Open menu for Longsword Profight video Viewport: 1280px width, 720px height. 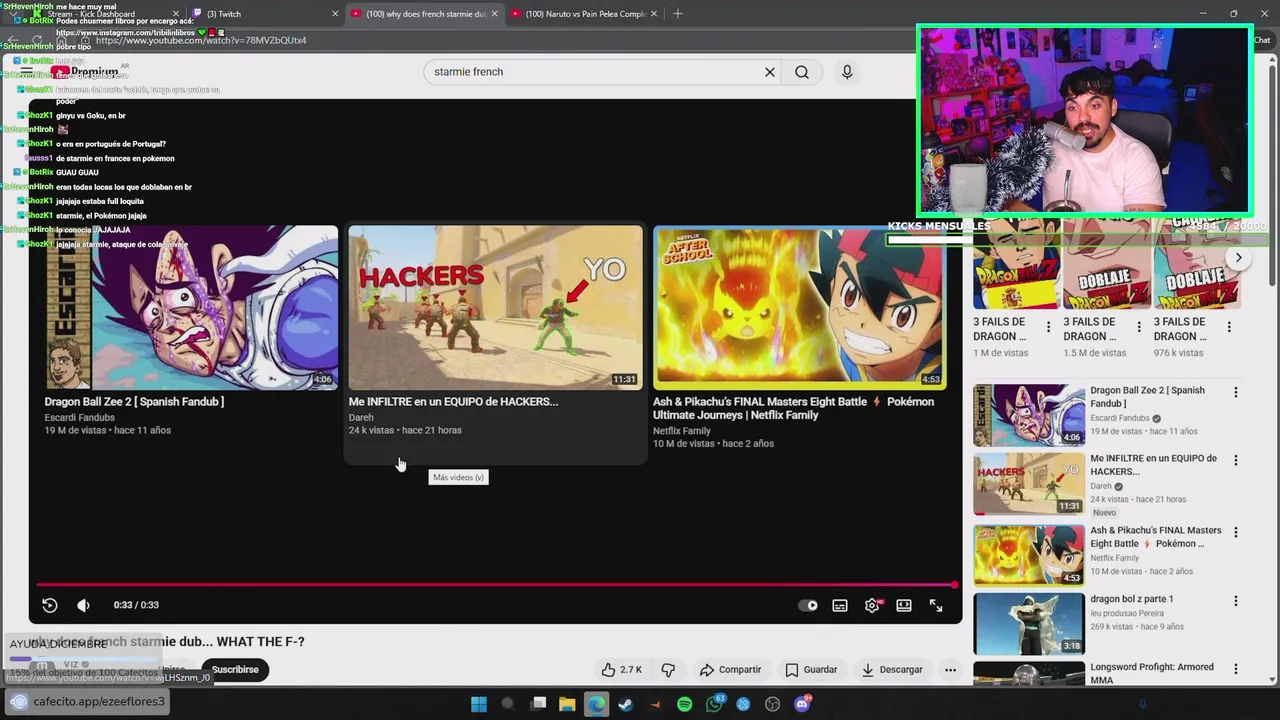tap(1235, 669)
